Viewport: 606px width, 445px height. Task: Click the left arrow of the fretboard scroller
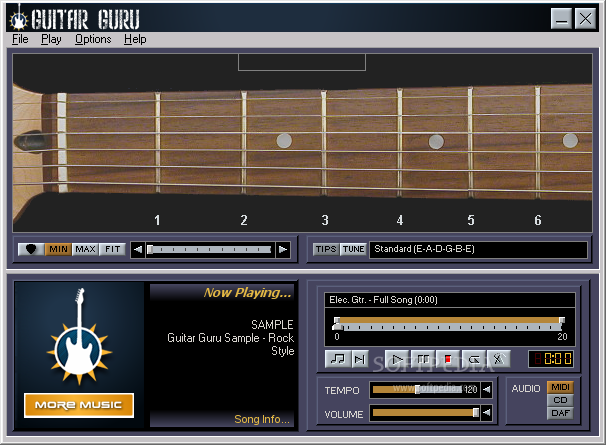coord(138,249)
